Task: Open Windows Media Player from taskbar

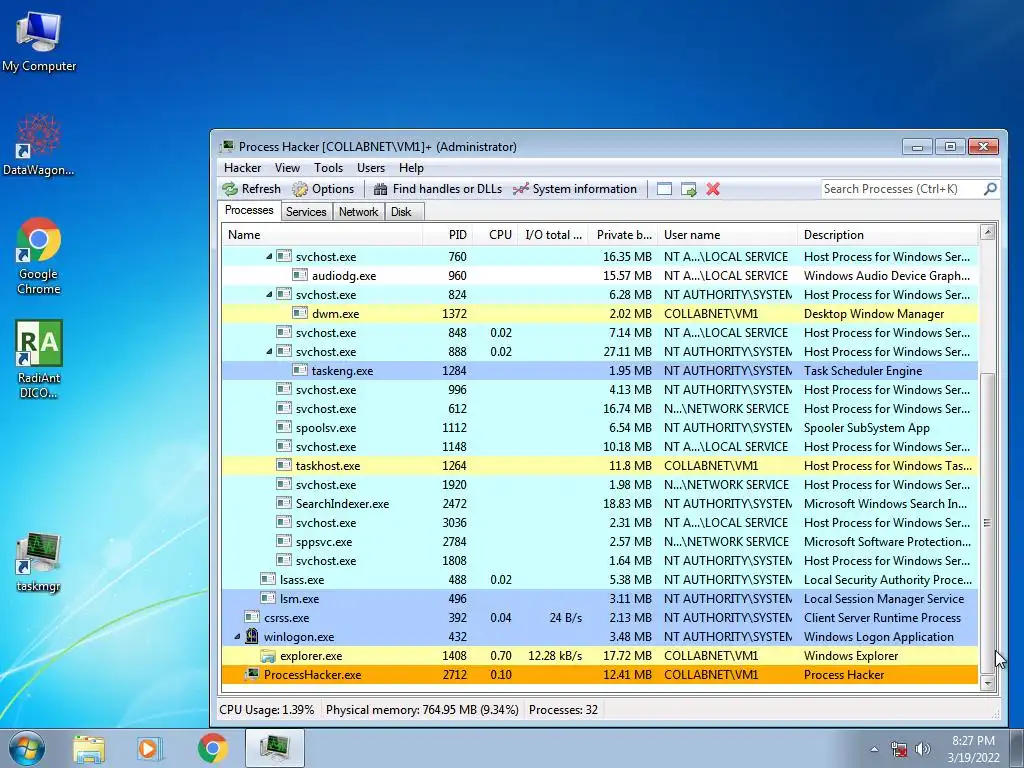Action: coord(150,749)
